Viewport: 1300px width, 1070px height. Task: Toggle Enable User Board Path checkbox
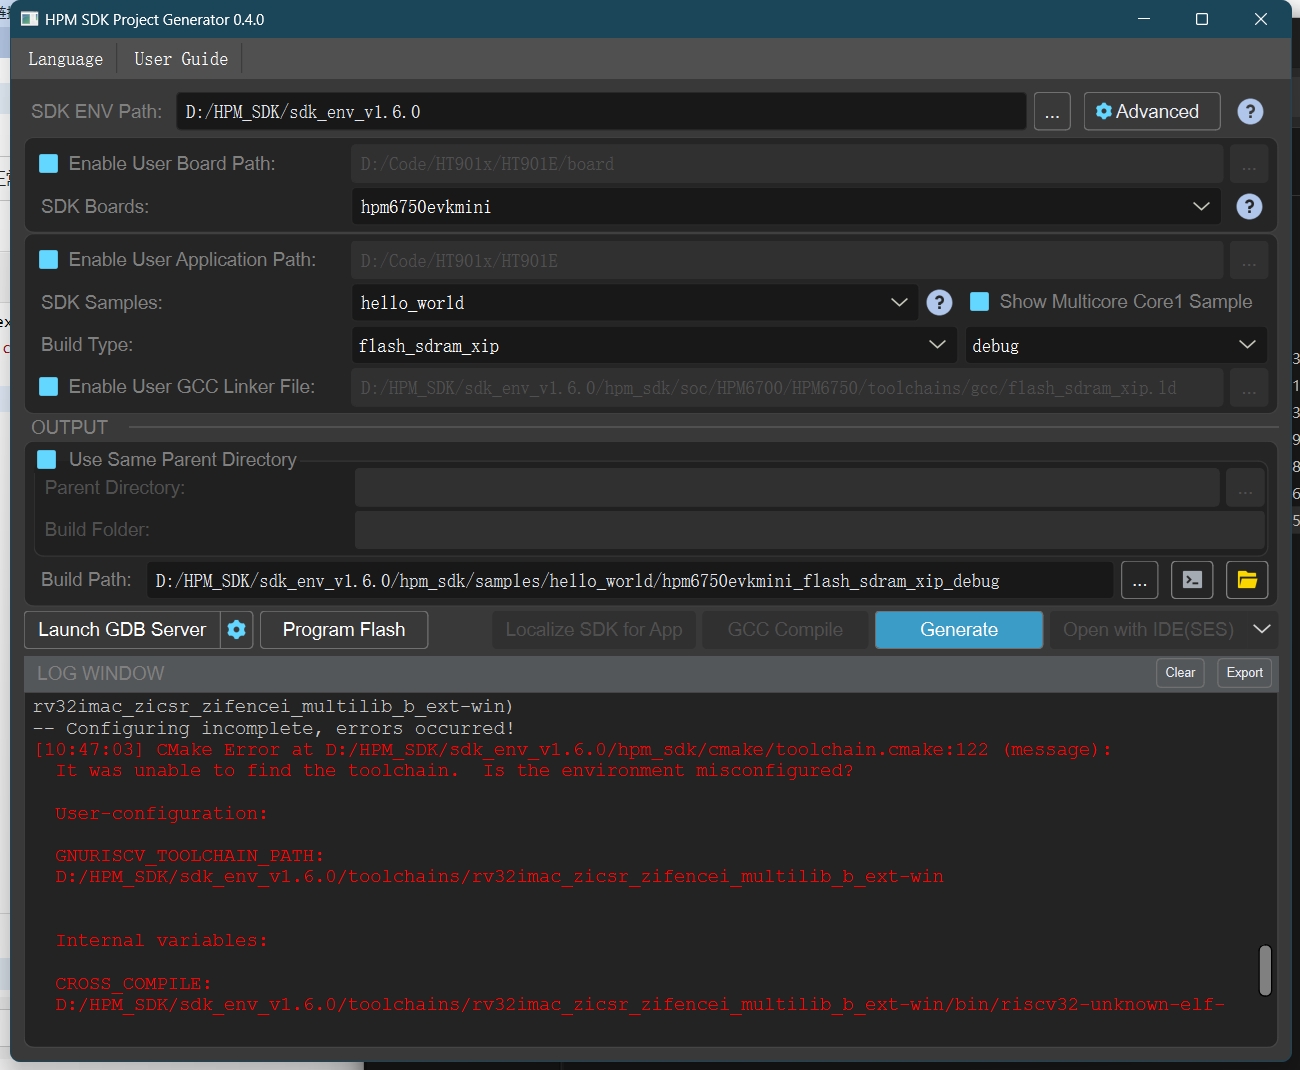(48, 164)
